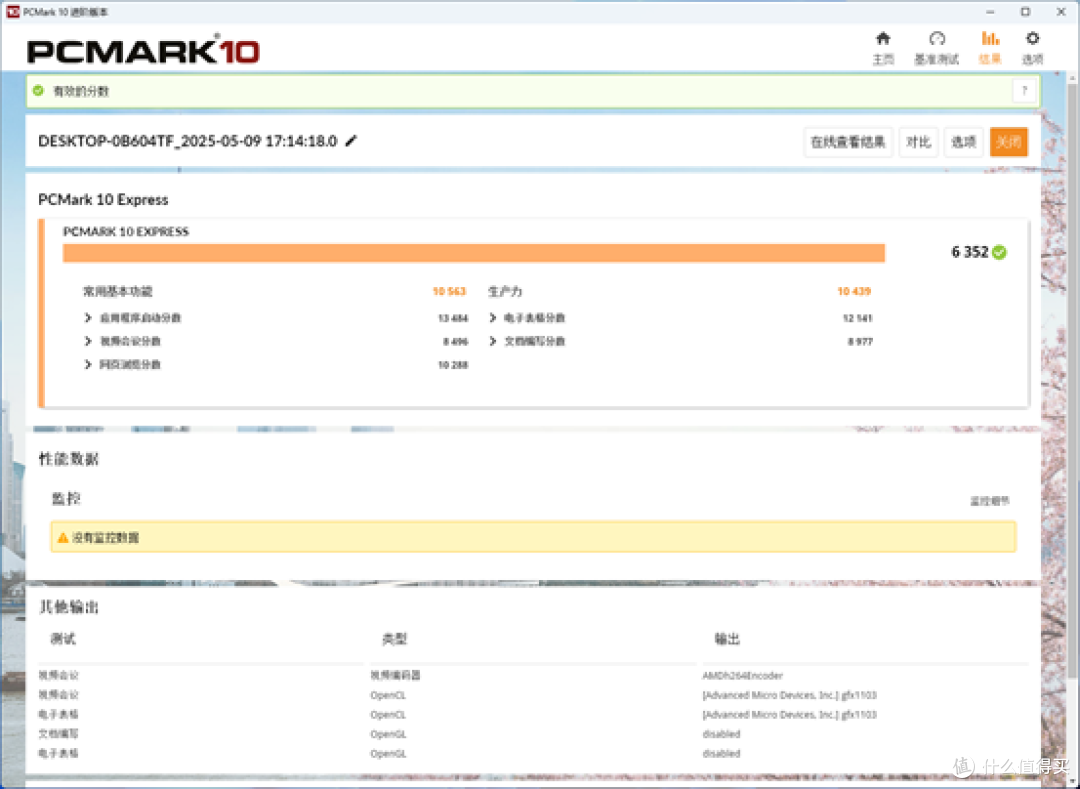
Task: Click the 其他输出 section heading
Action: 68,607
